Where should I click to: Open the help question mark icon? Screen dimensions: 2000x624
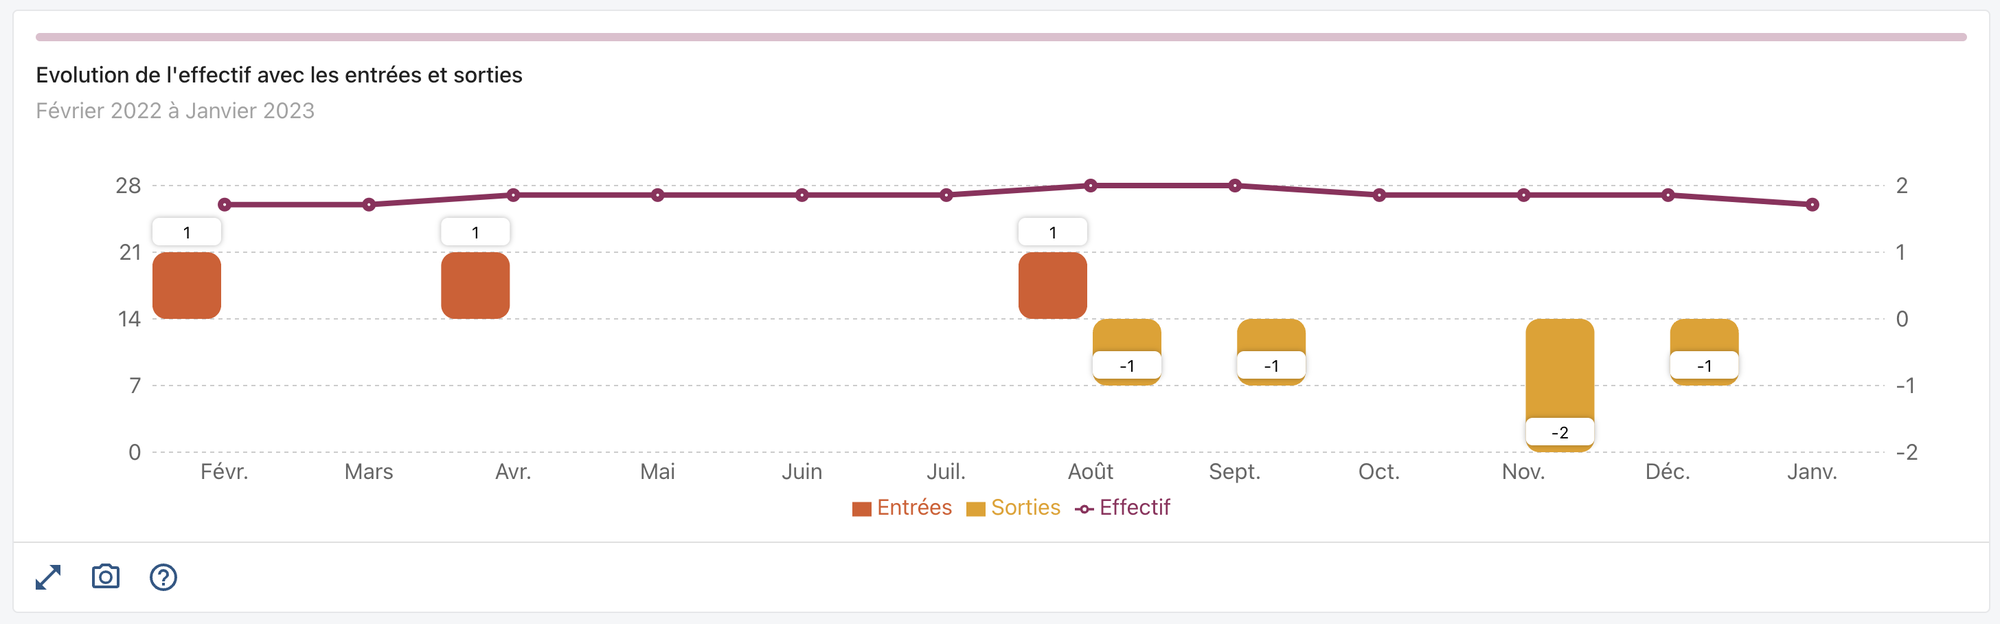coord(163,577)
